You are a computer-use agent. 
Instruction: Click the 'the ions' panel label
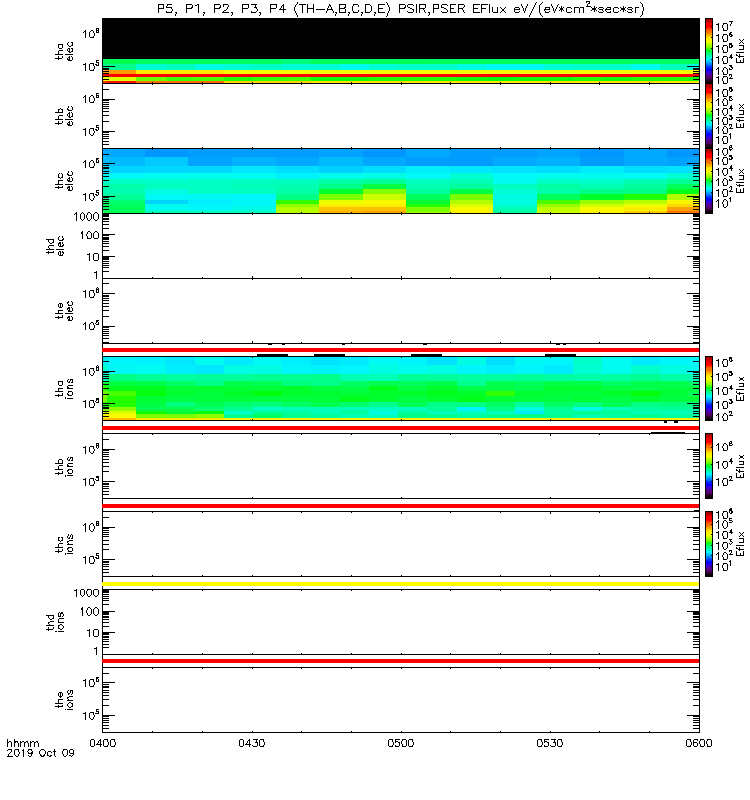pyautogui.click(x=64, y=699)
